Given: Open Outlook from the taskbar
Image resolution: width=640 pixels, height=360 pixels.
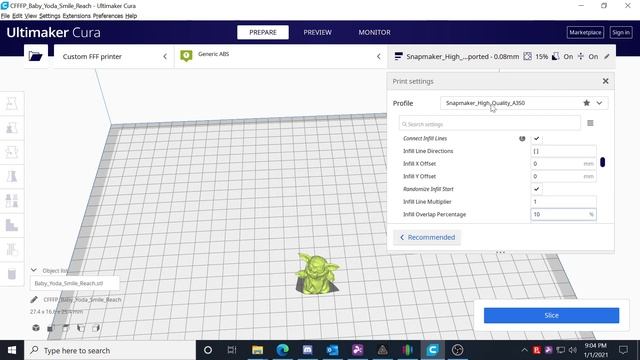Looking at the screenshot, I should pos(332,350).
